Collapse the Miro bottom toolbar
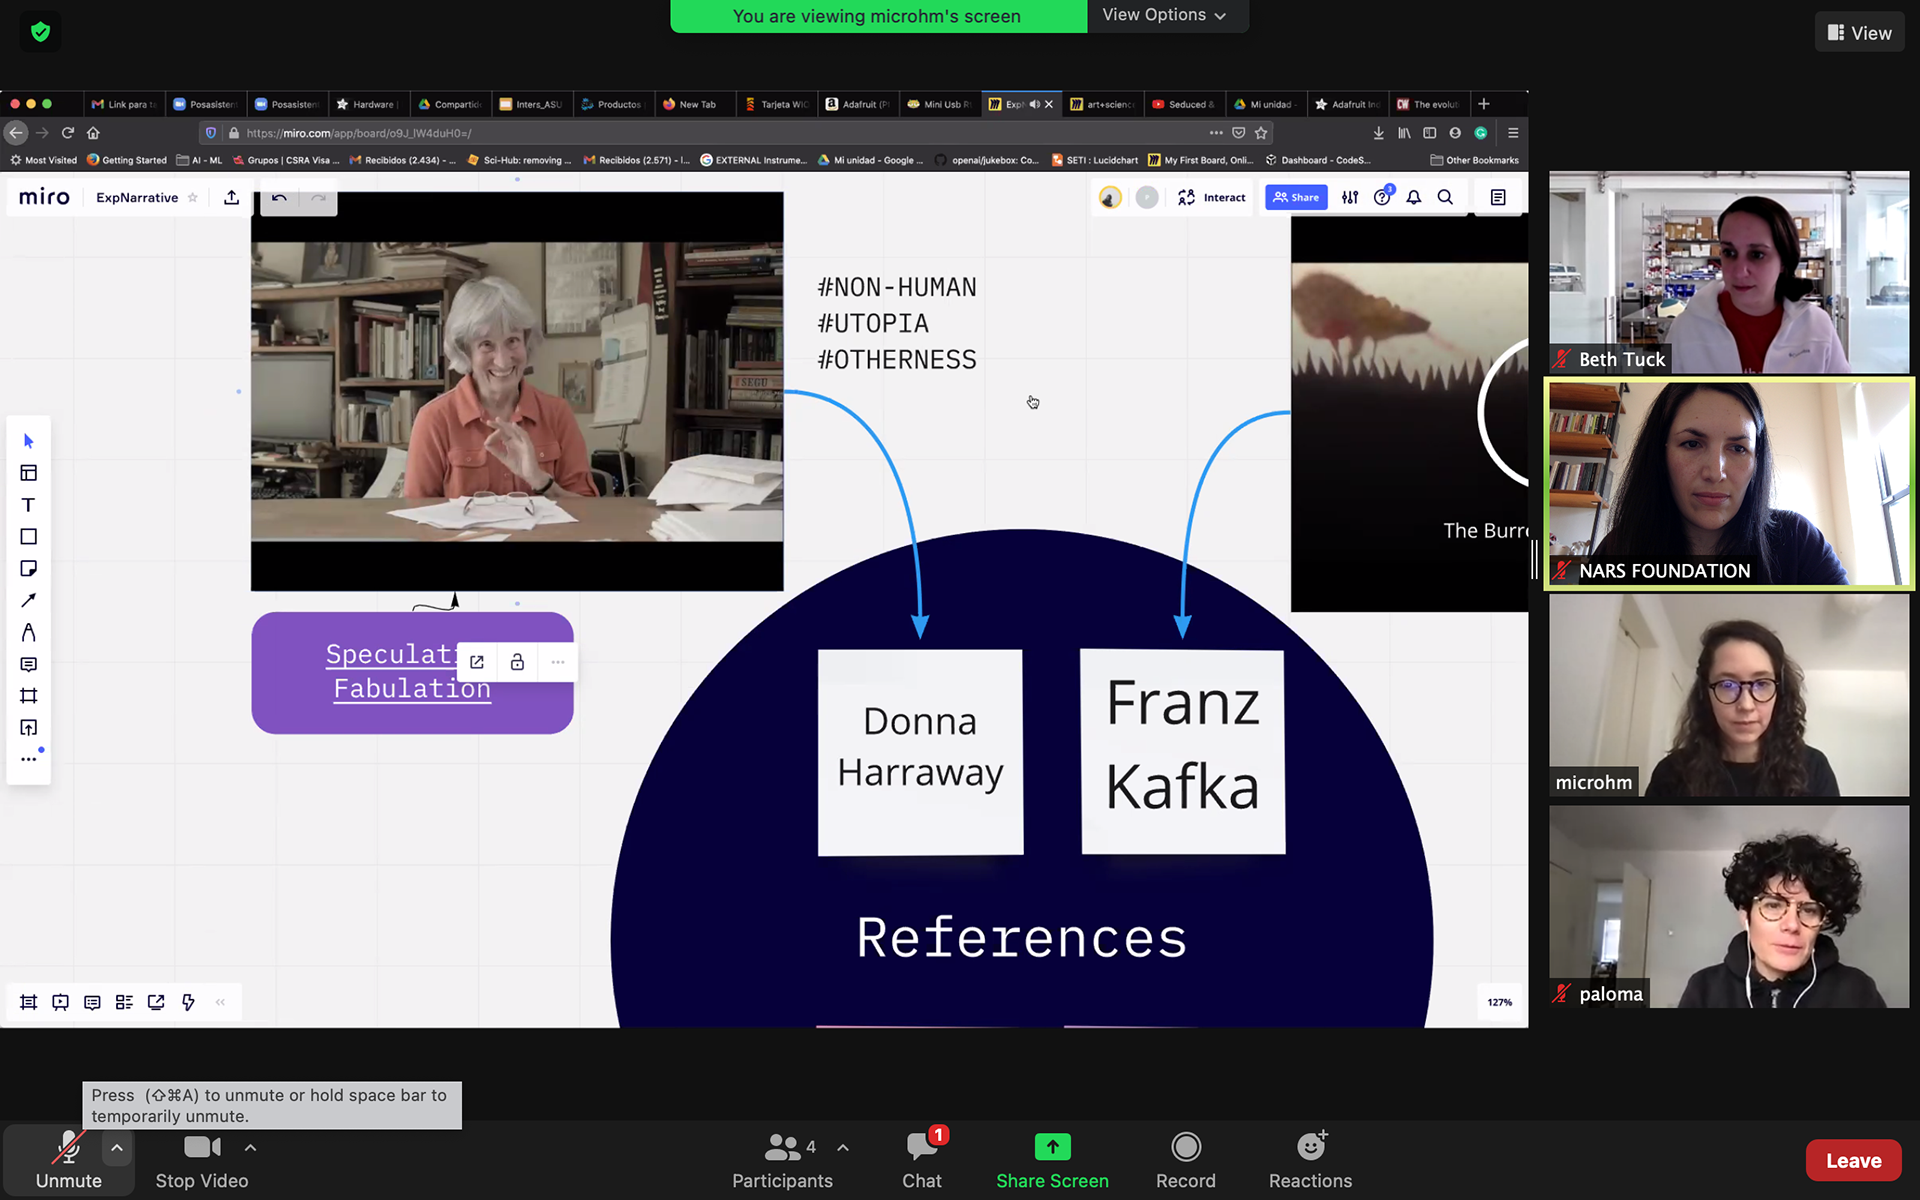The width and height of the screenshot is (1920, 1200). (x=220, y=1002)
